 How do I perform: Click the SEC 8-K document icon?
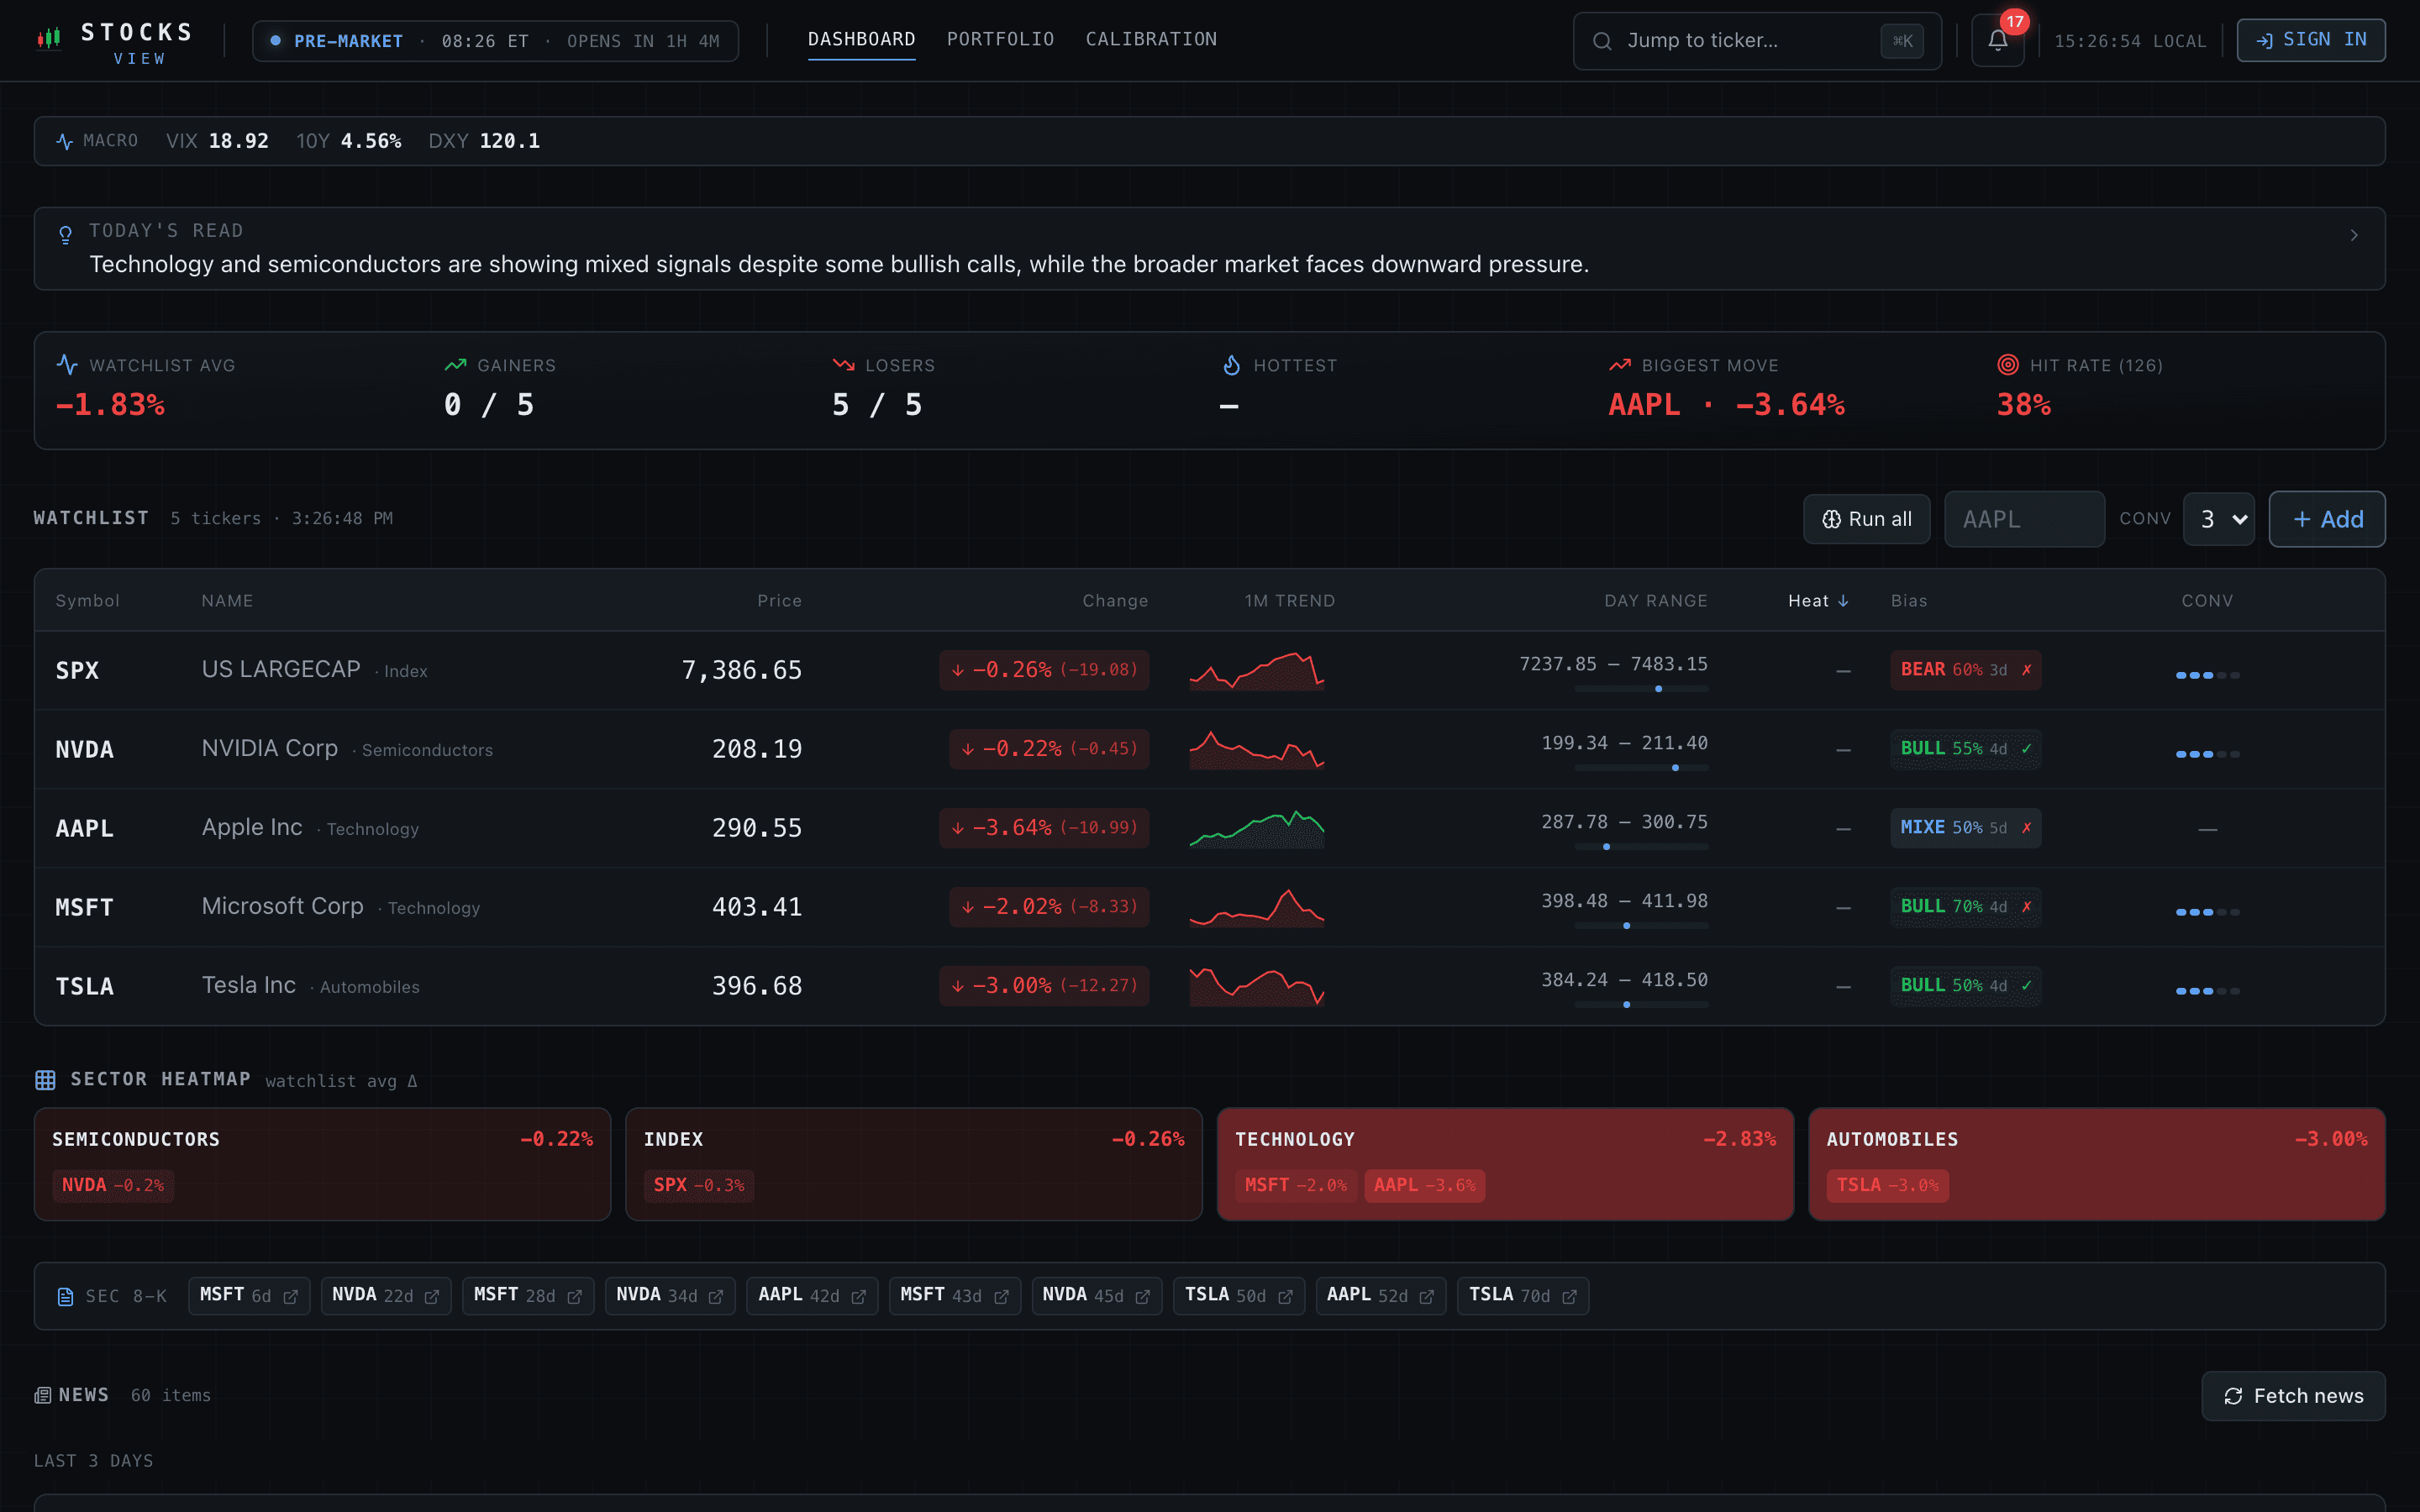click(65, 1297)
